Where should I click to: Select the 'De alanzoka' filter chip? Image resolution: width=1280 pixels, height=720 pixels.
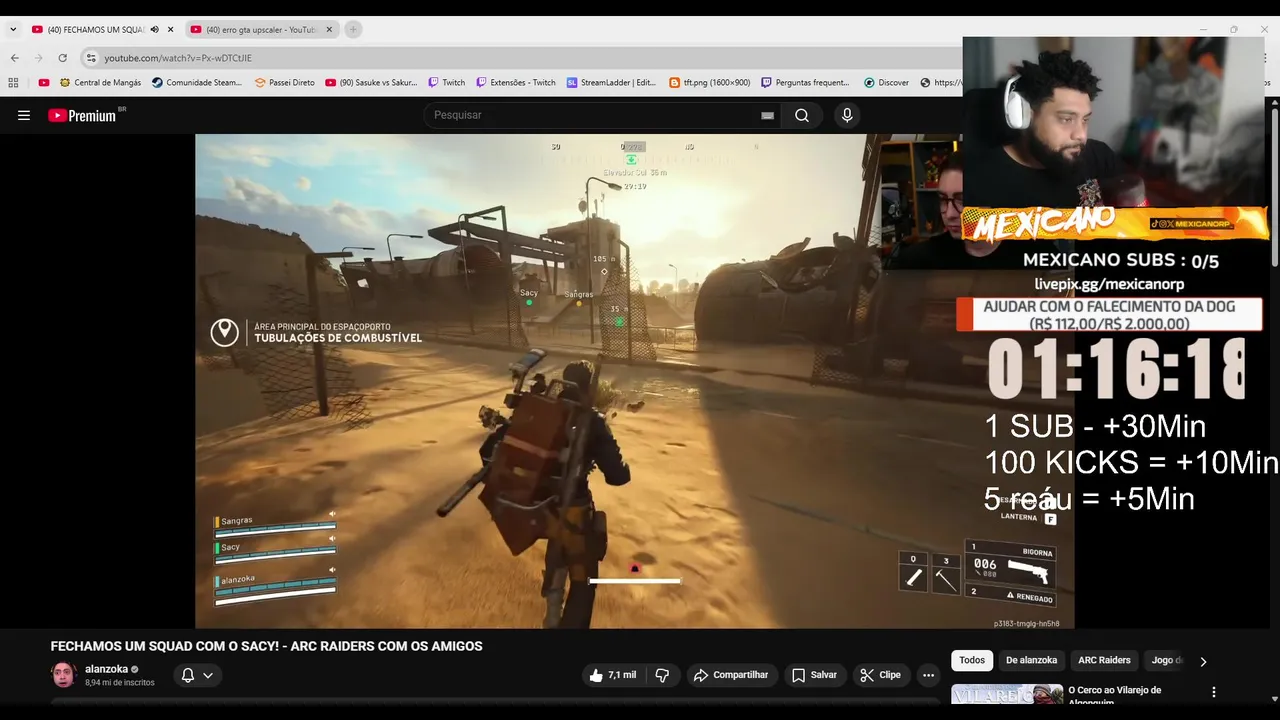click(1031, 660)
